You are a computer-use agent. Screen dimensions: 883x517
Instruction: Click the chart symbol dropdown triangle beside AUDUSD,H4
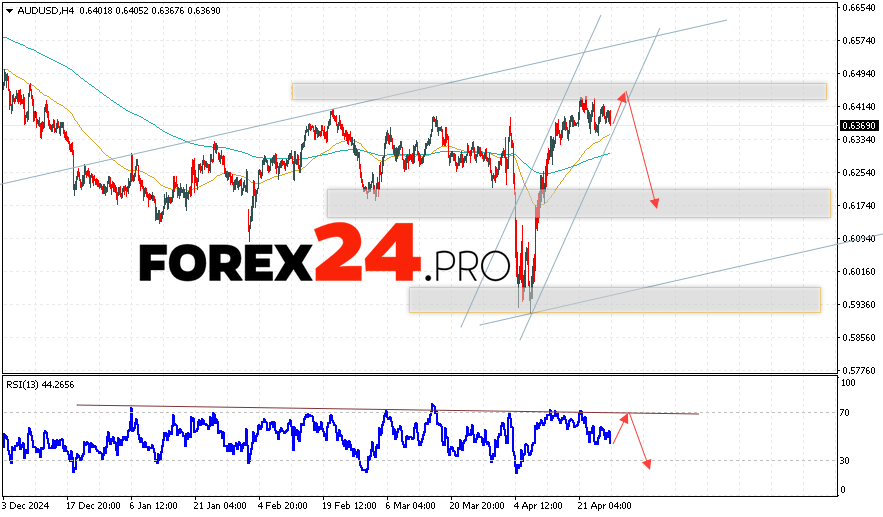(x=10, y=11)
